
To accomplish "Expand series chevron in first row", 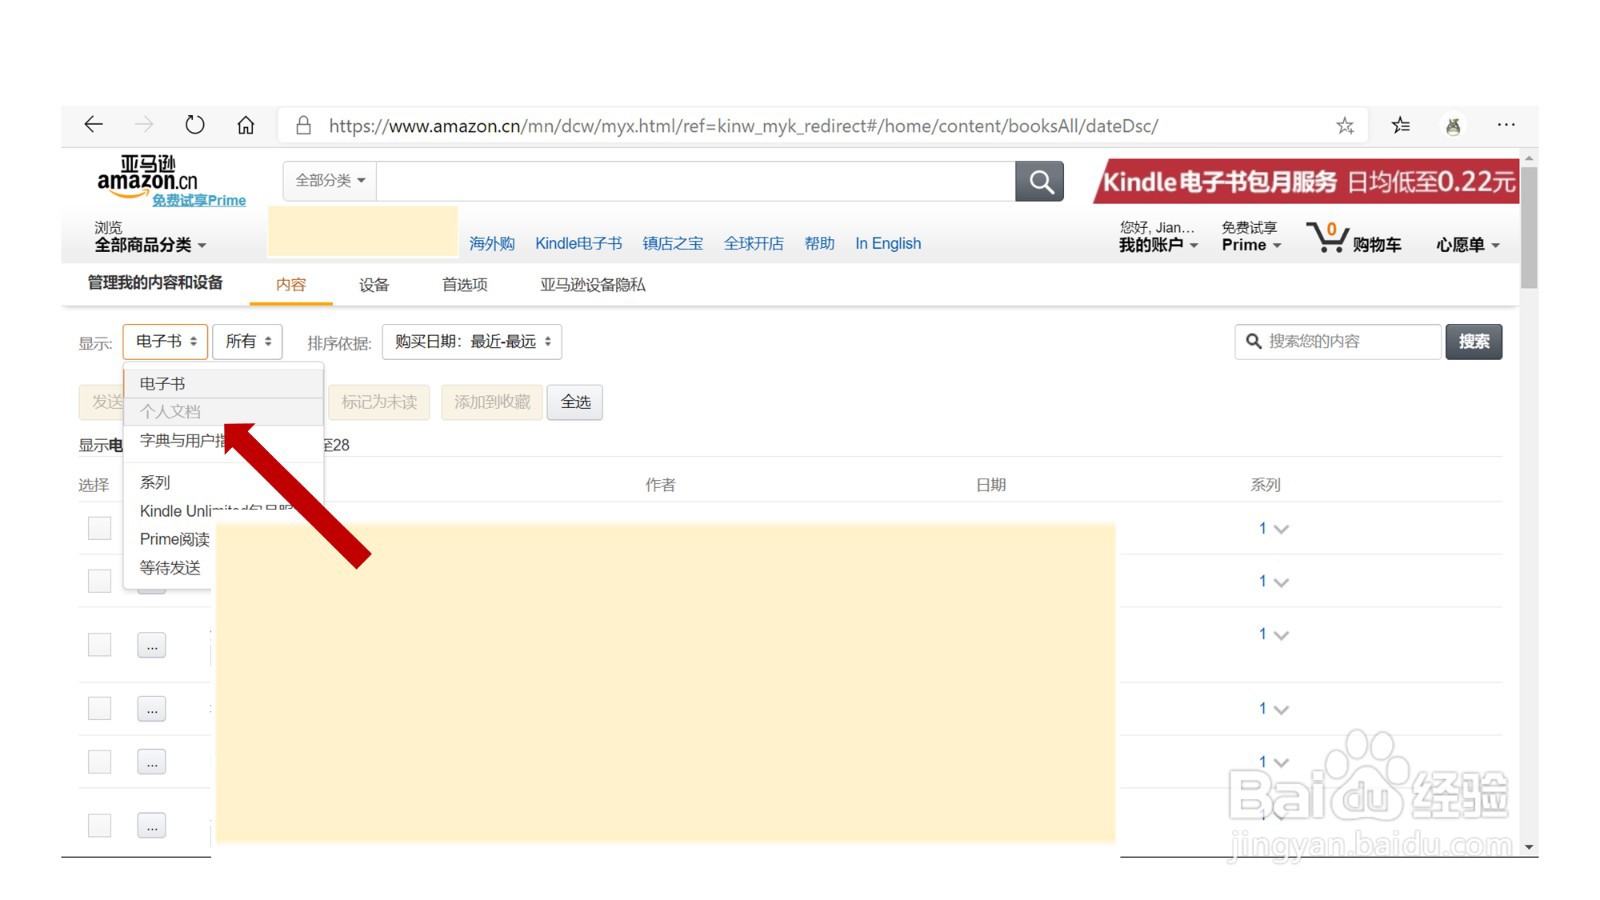I will pyautogui.click(x=1281, y=529).
